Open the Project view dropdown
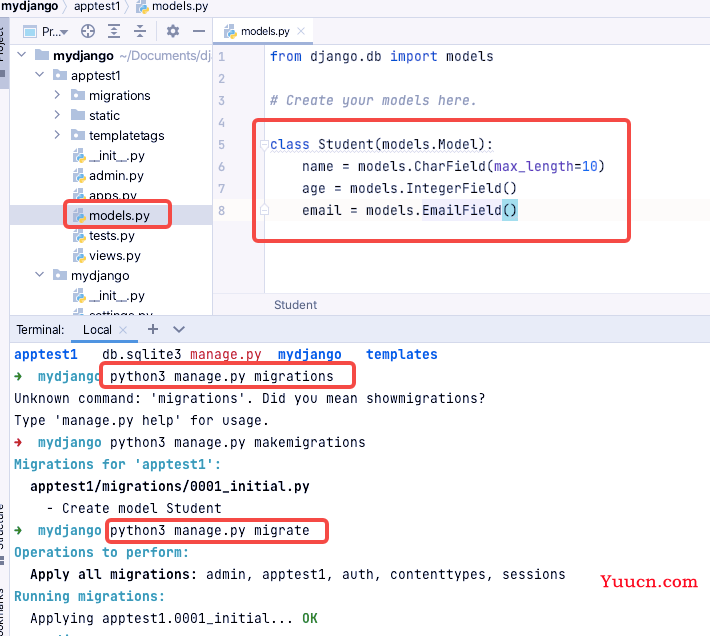Image resolution: width=710 pixels, height=636 pixels. 45,32
